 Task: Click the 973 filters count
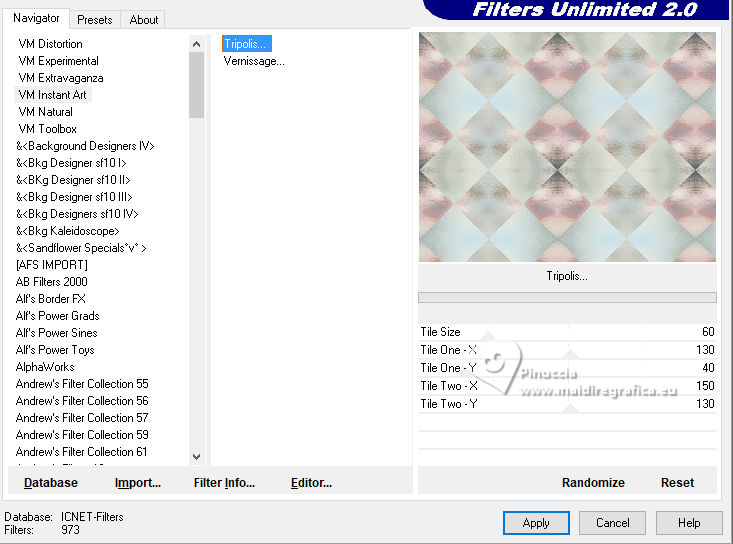[70, 530]
